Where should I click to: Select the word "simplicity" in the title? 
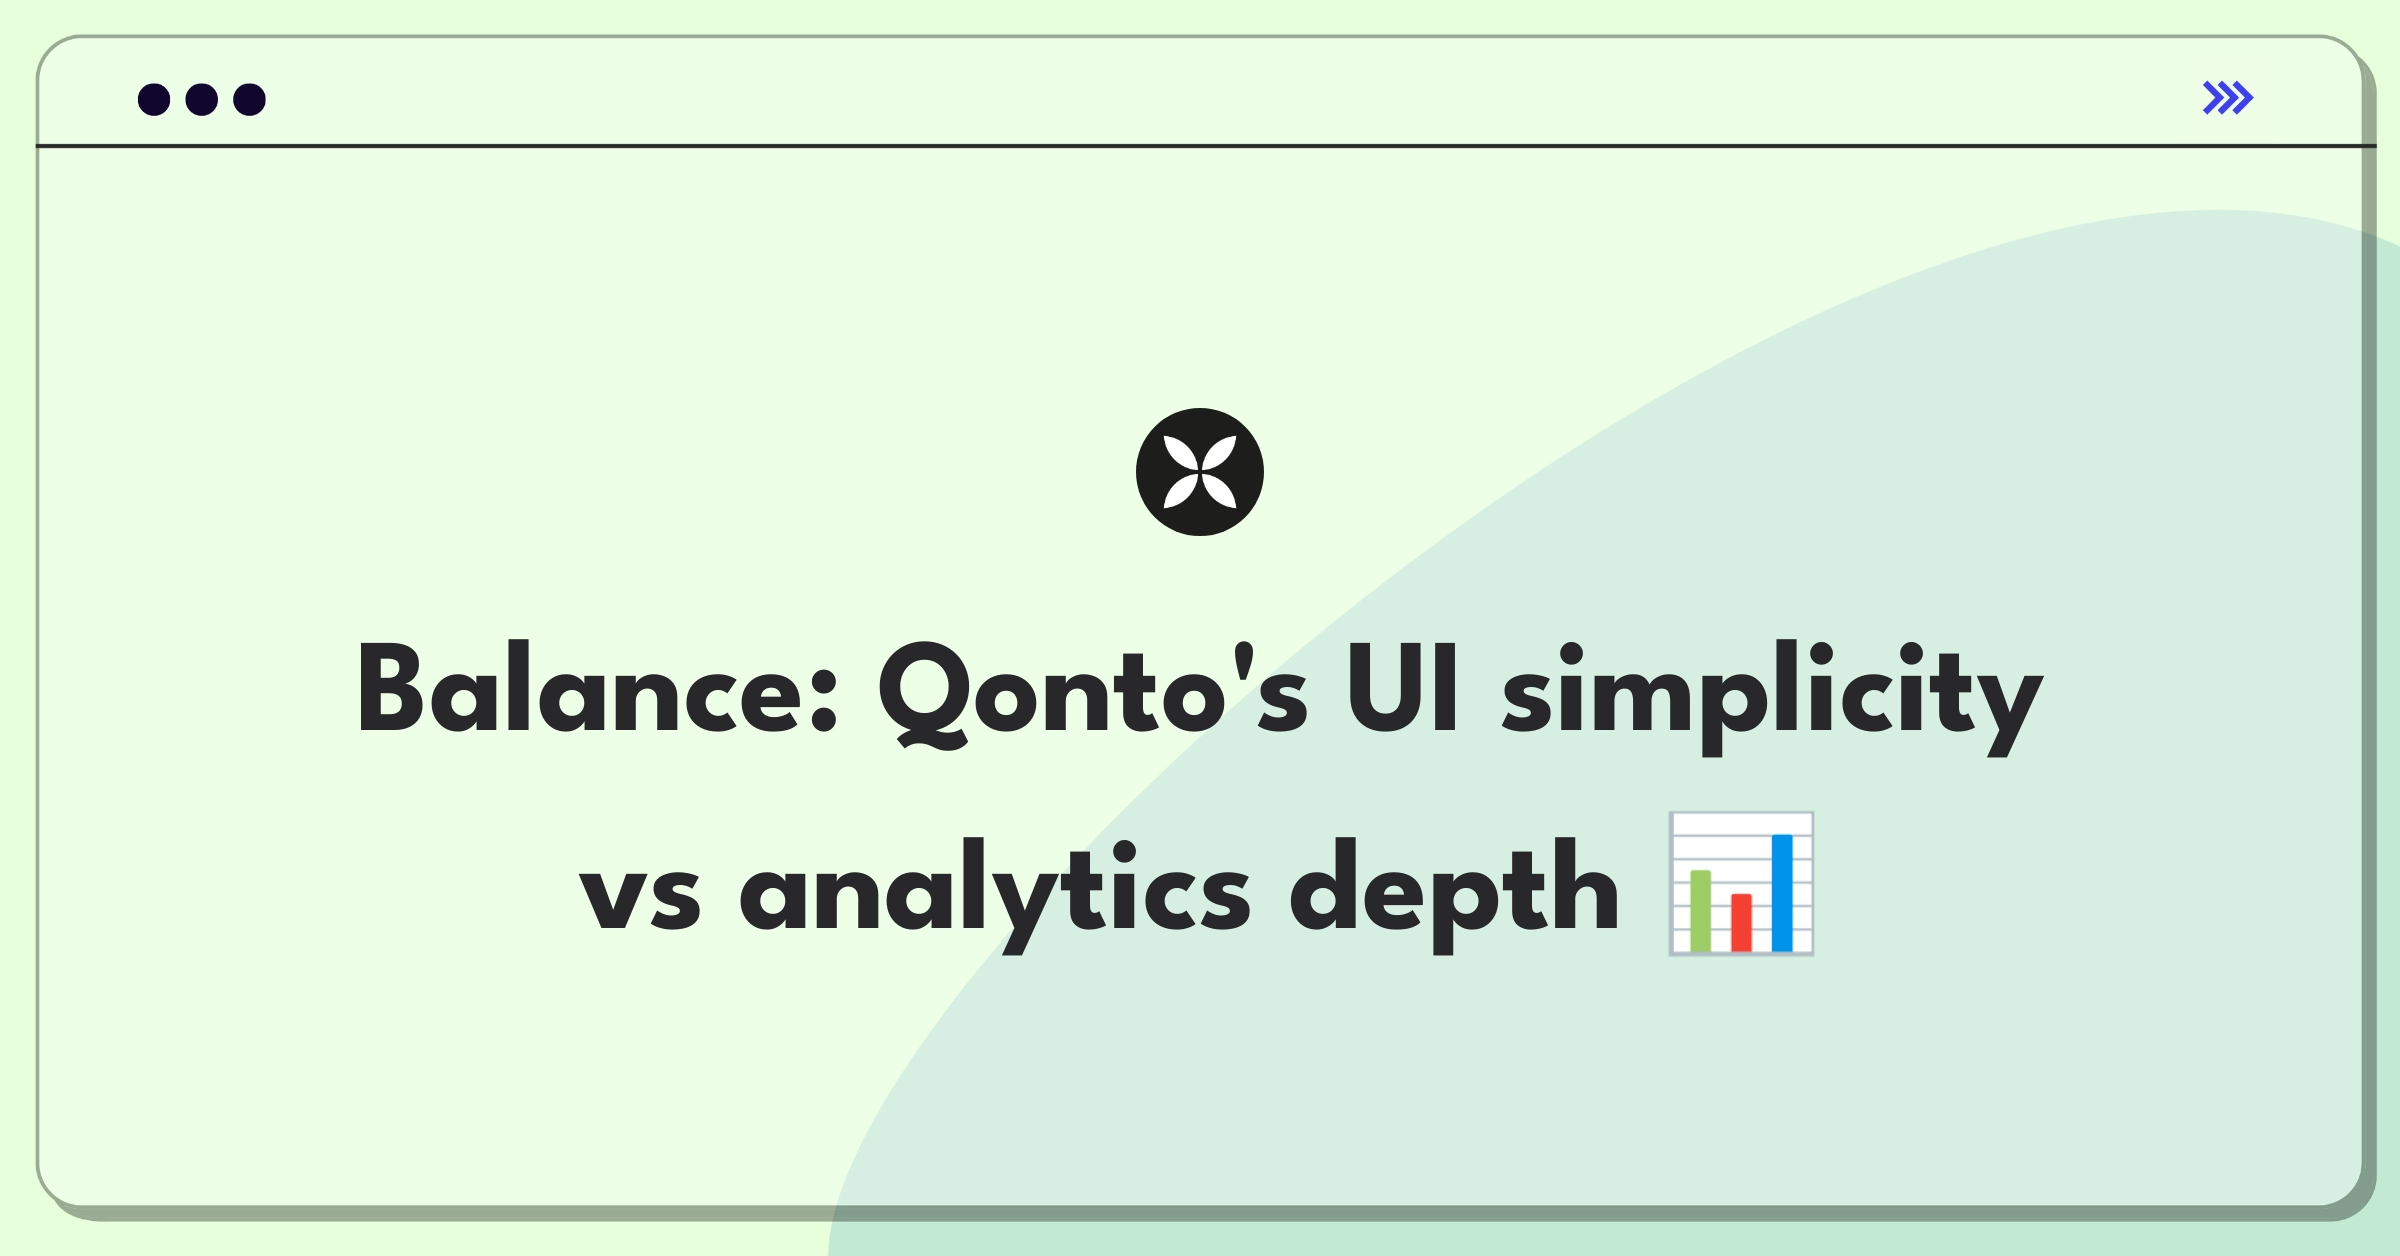click(1772, 696)
